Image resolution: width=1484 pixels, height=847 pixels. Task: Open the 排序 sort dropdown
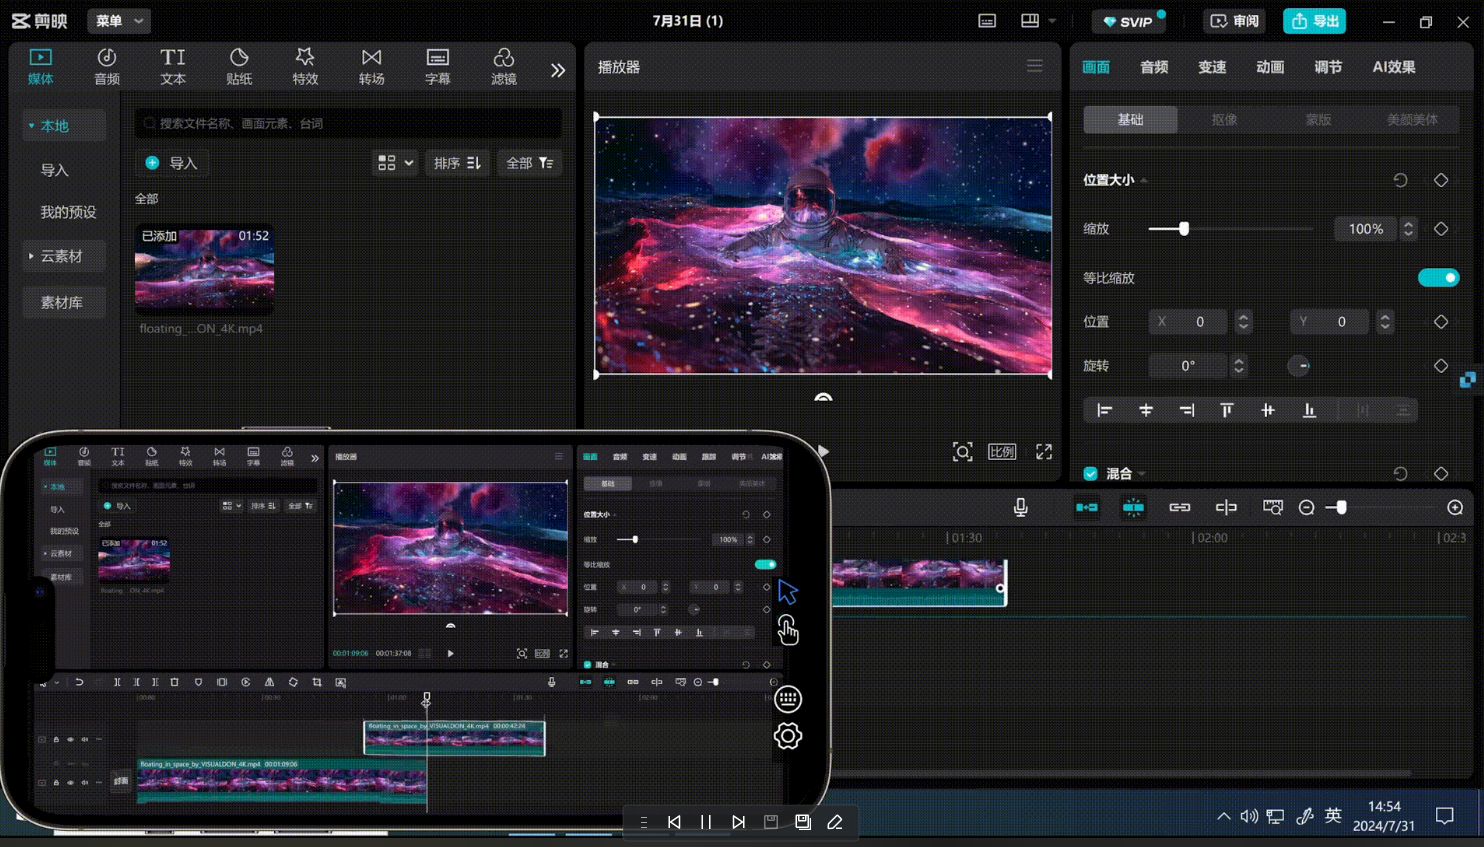tap(457, 163)
